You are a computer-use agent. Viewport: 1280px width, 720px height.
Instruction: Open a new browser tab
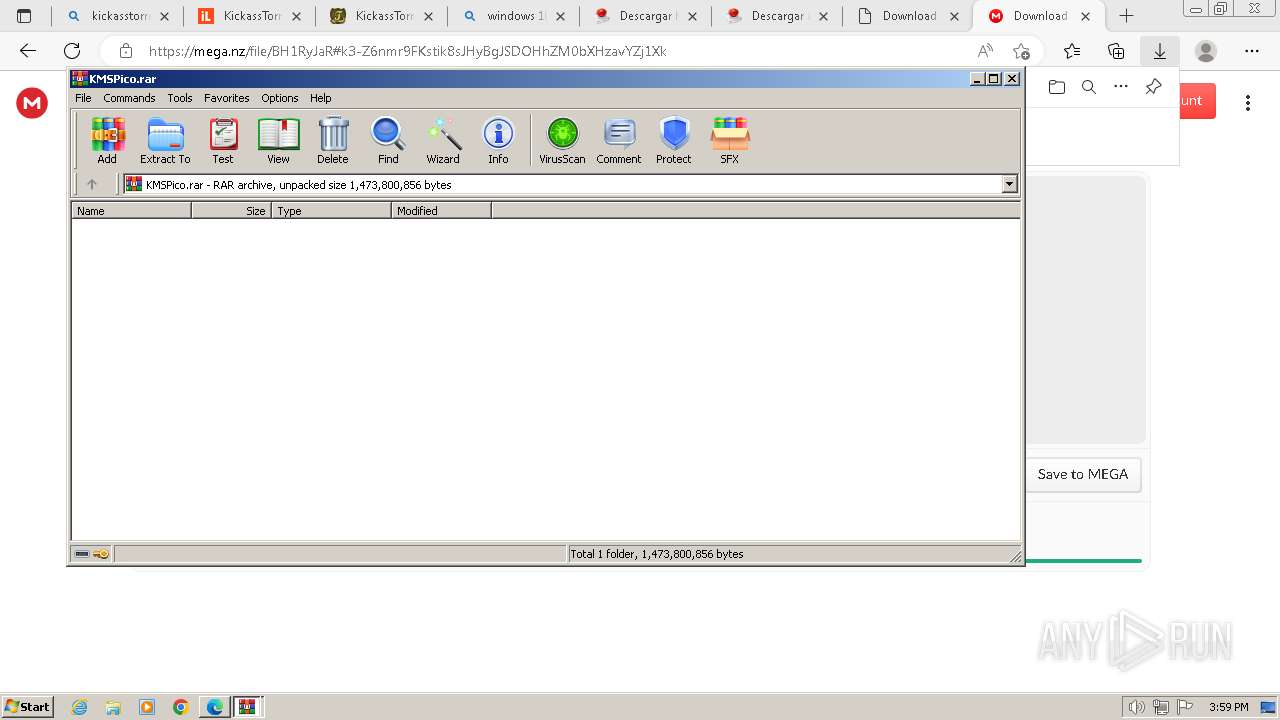1126,16
